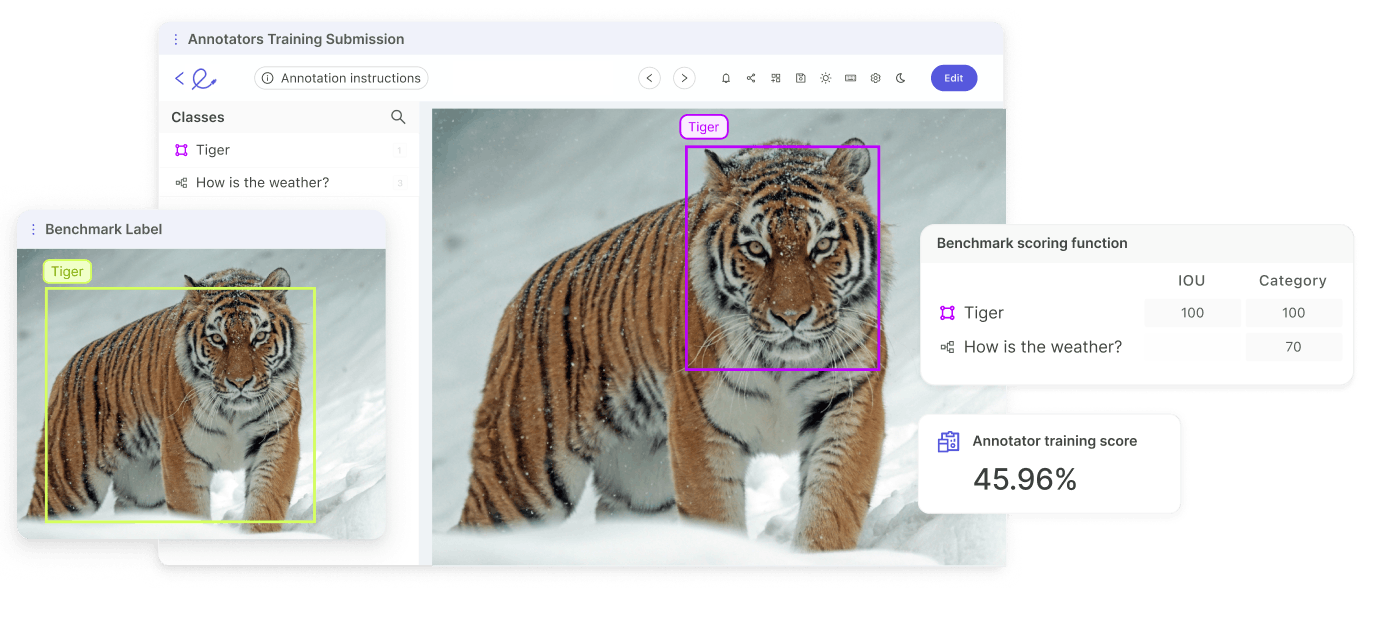Click the grid layout icon in toolbar

tap(776, 78)
